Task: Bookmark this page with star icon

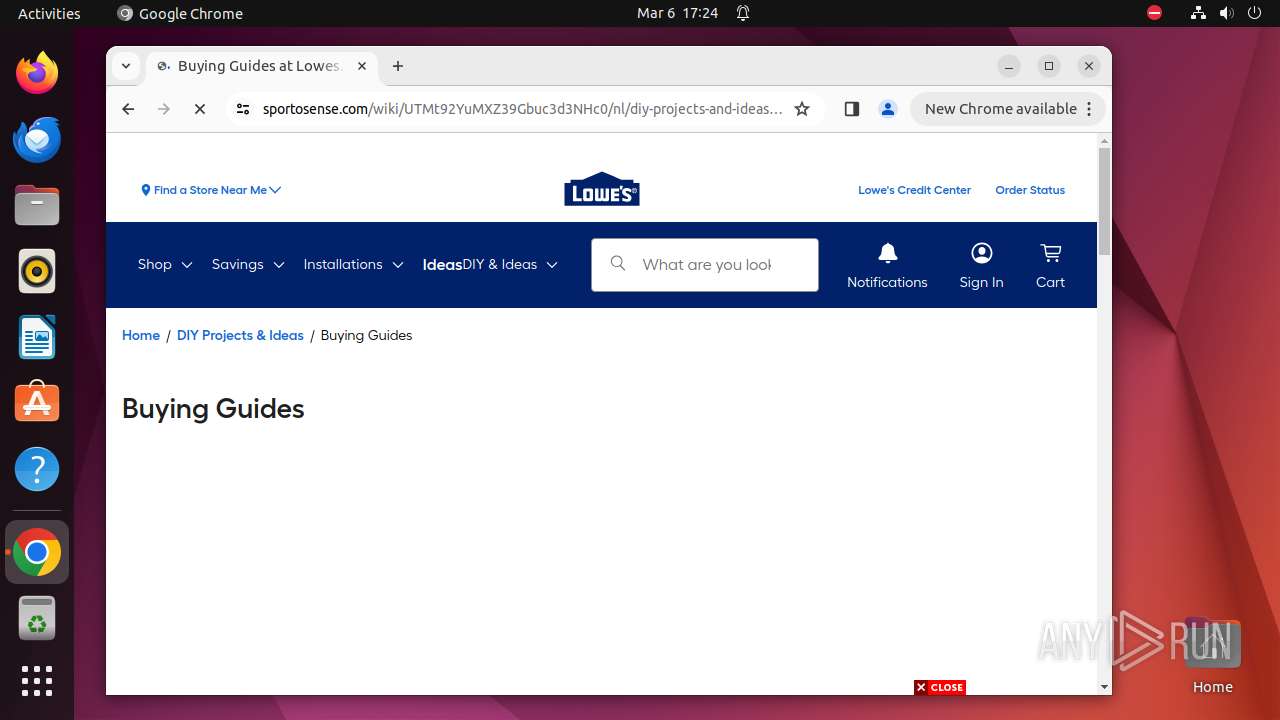Action: (802, 109)
